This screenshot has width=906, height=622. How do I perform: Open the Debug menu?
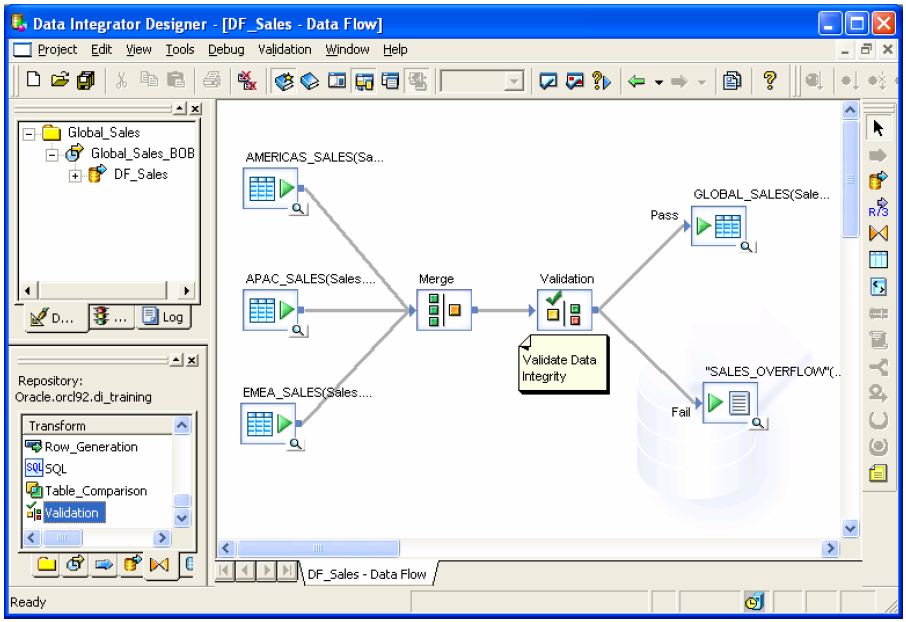[x=226, y=50]
